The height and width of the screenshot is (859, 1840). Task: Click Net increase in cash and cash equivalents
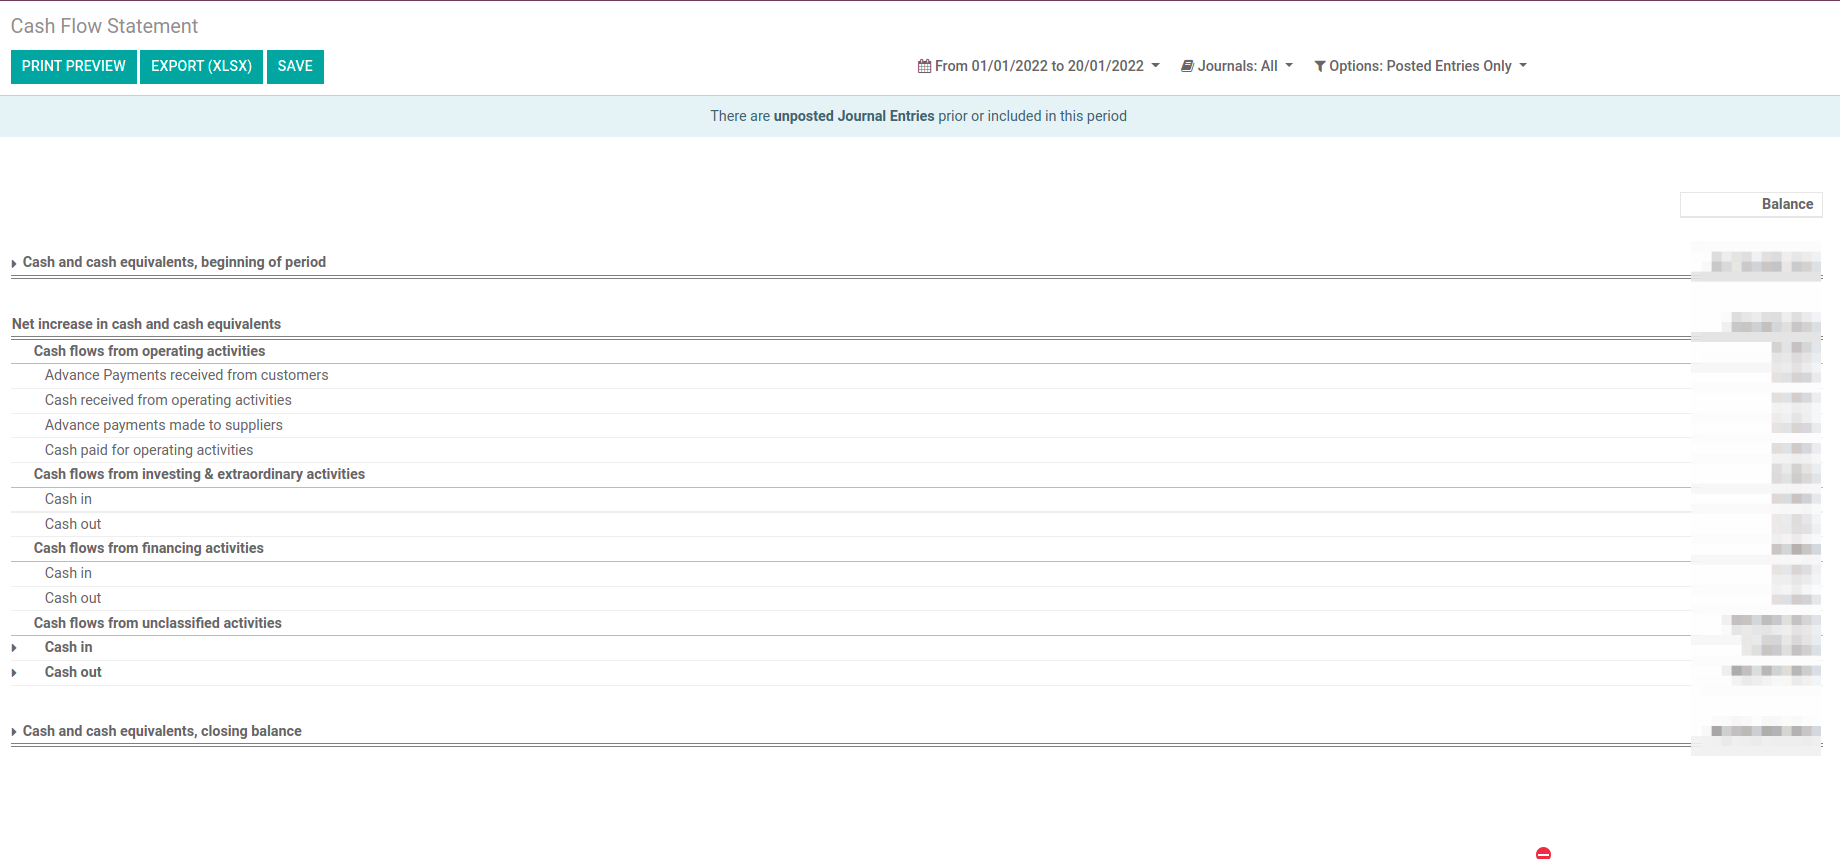(146, 324)
